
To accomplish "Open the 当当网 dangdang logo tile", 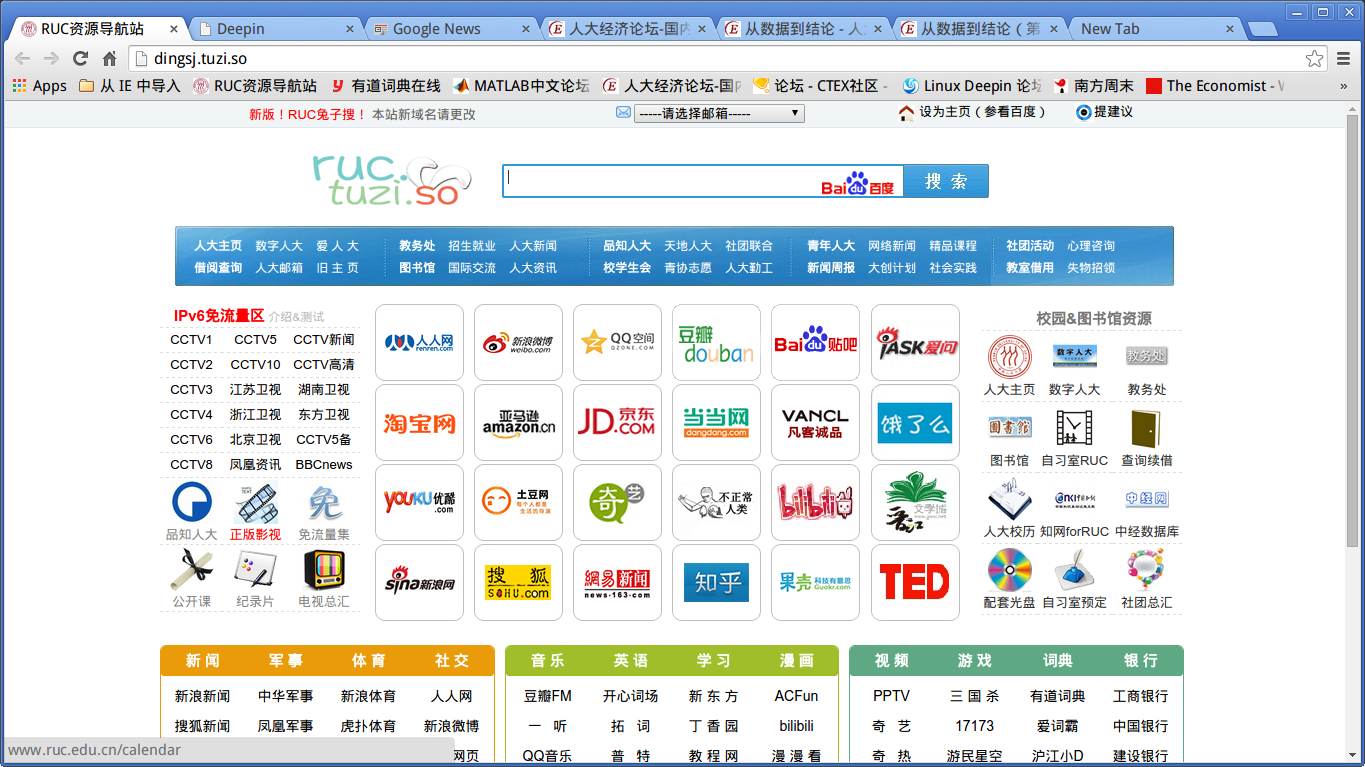I will [x=716, y=423].
